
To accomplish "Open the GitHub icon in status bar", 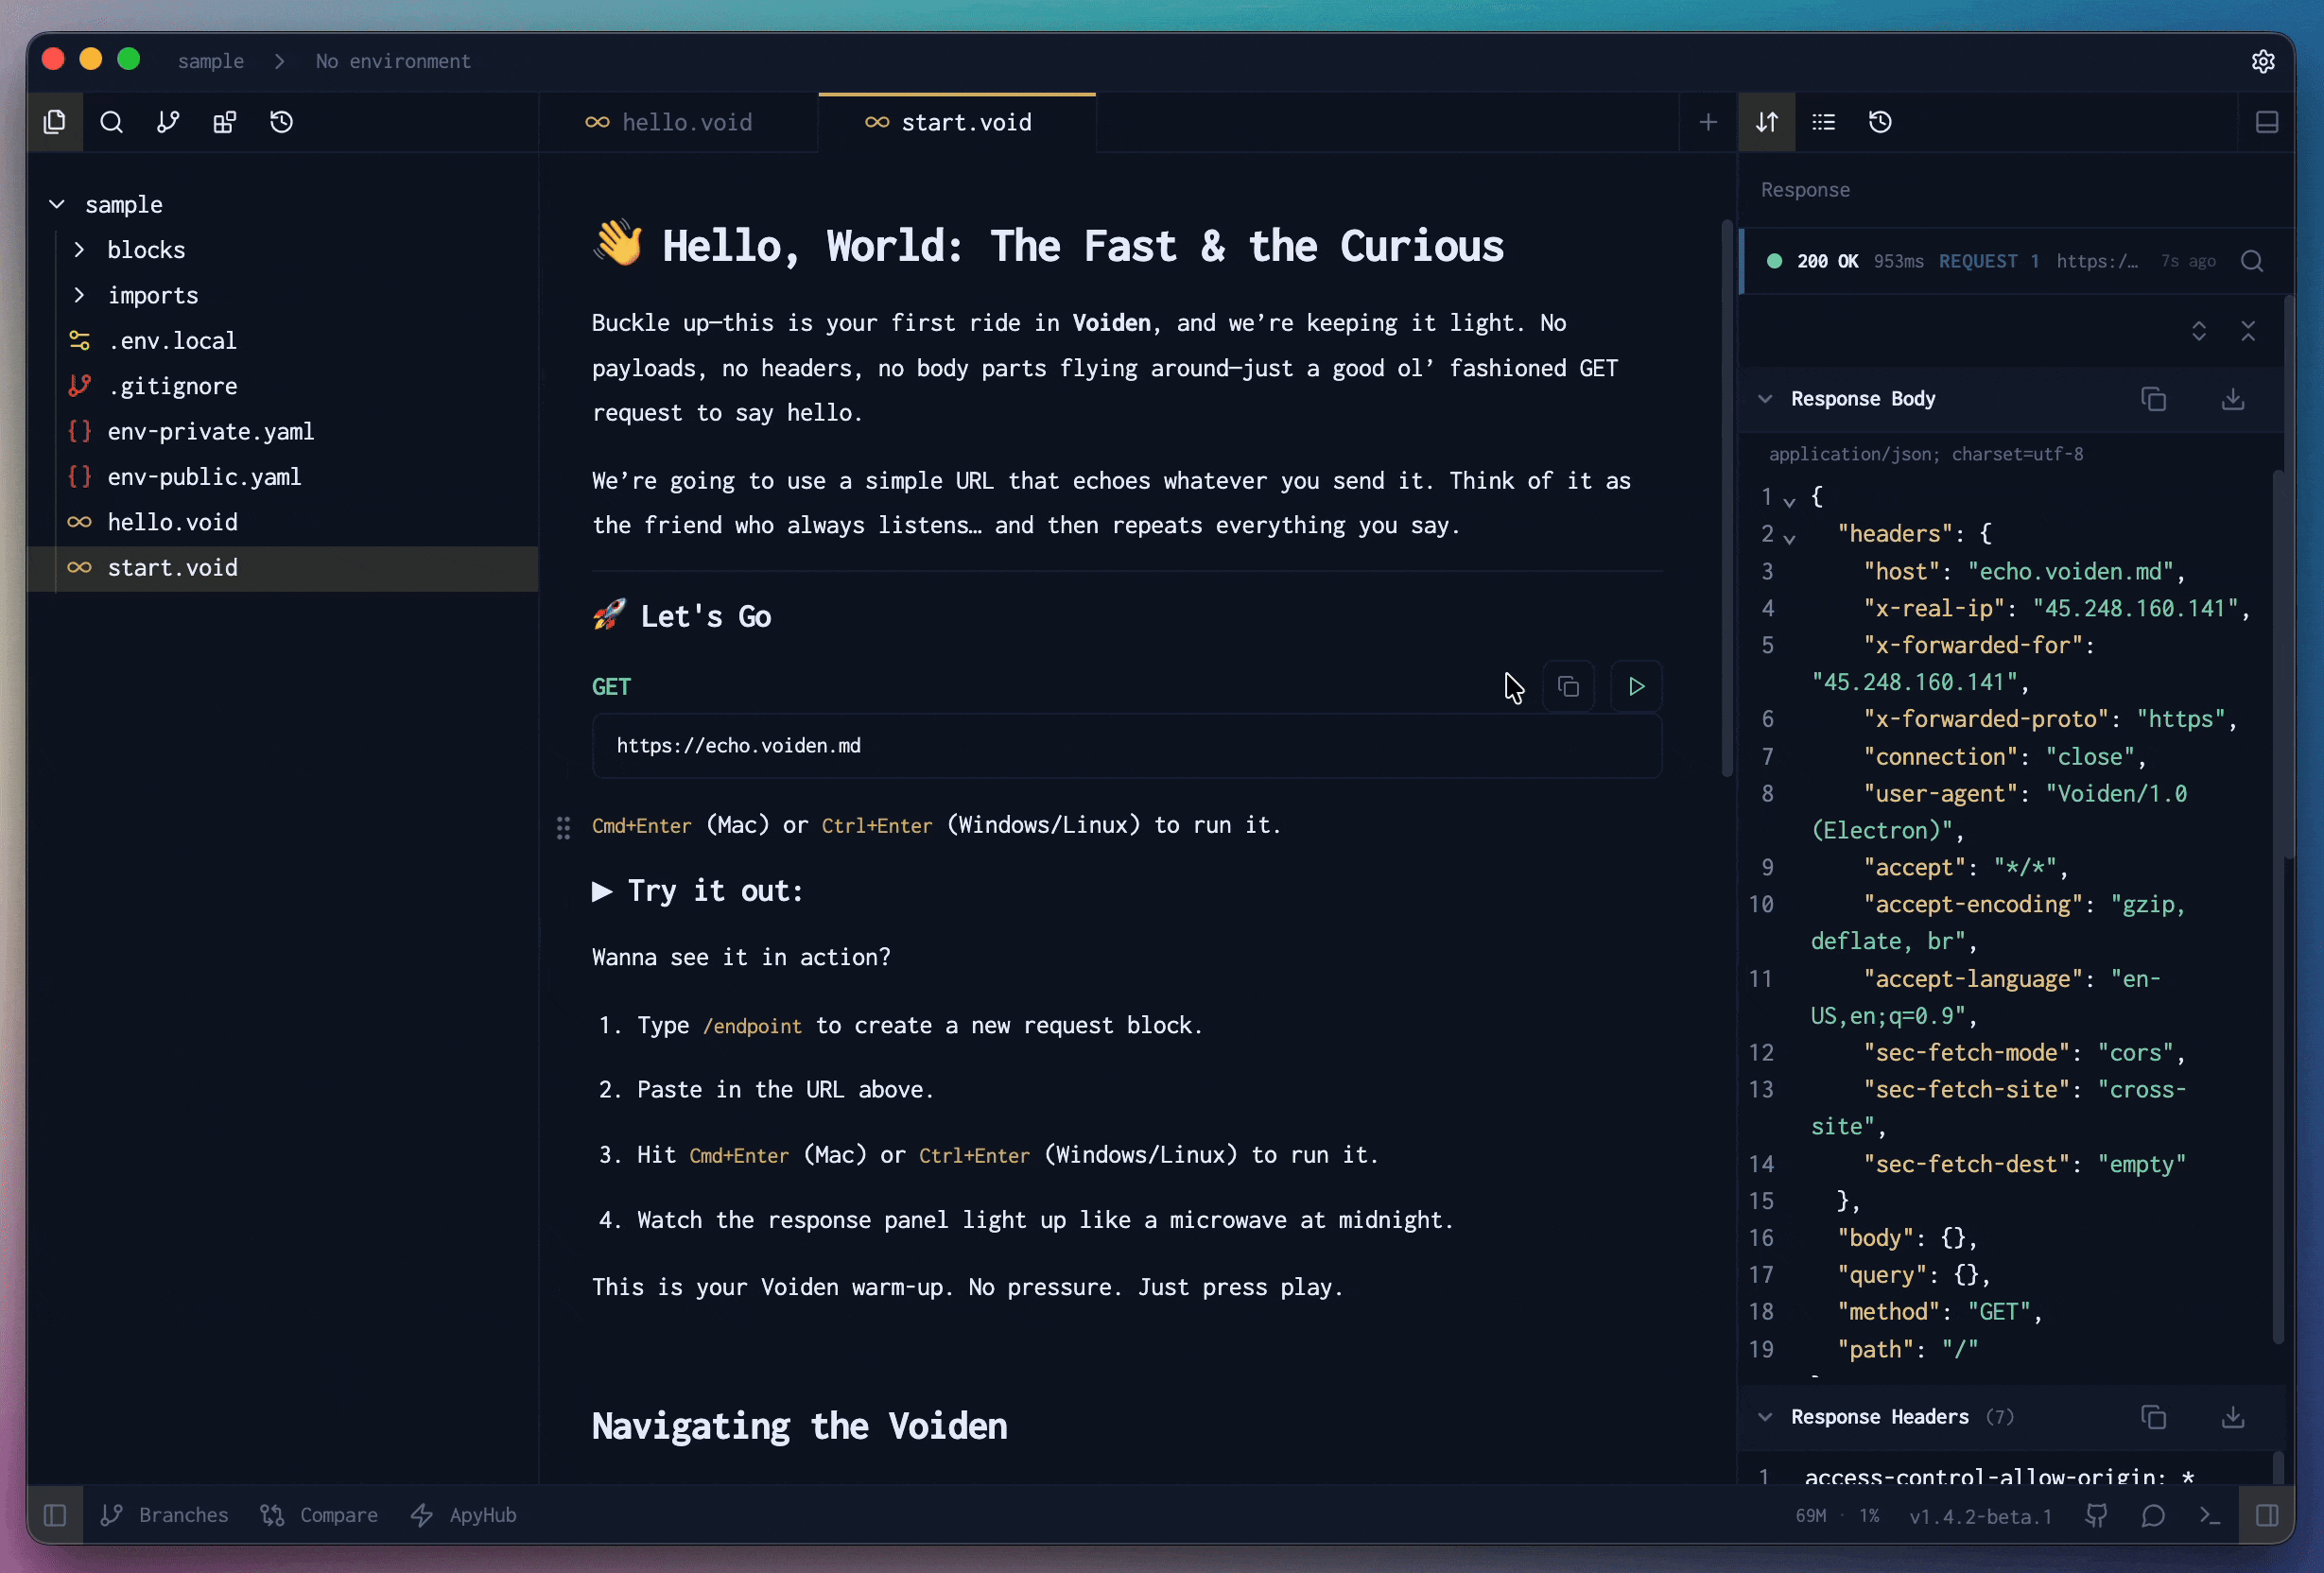I will click(2096, 1515).
